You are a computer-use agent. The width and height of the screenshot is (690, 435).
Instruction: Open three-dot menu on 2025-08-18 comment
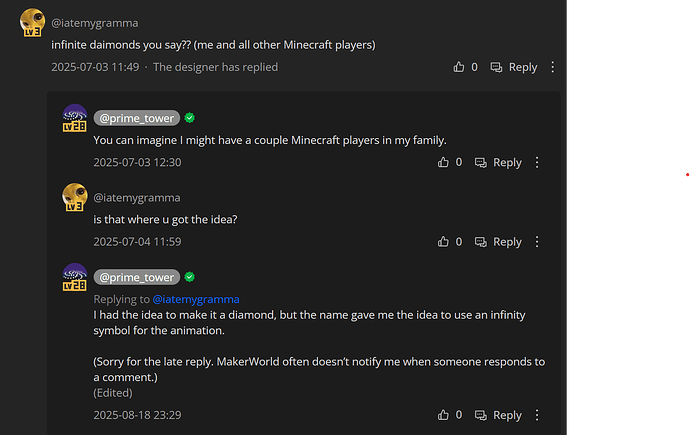coord(537,415)
